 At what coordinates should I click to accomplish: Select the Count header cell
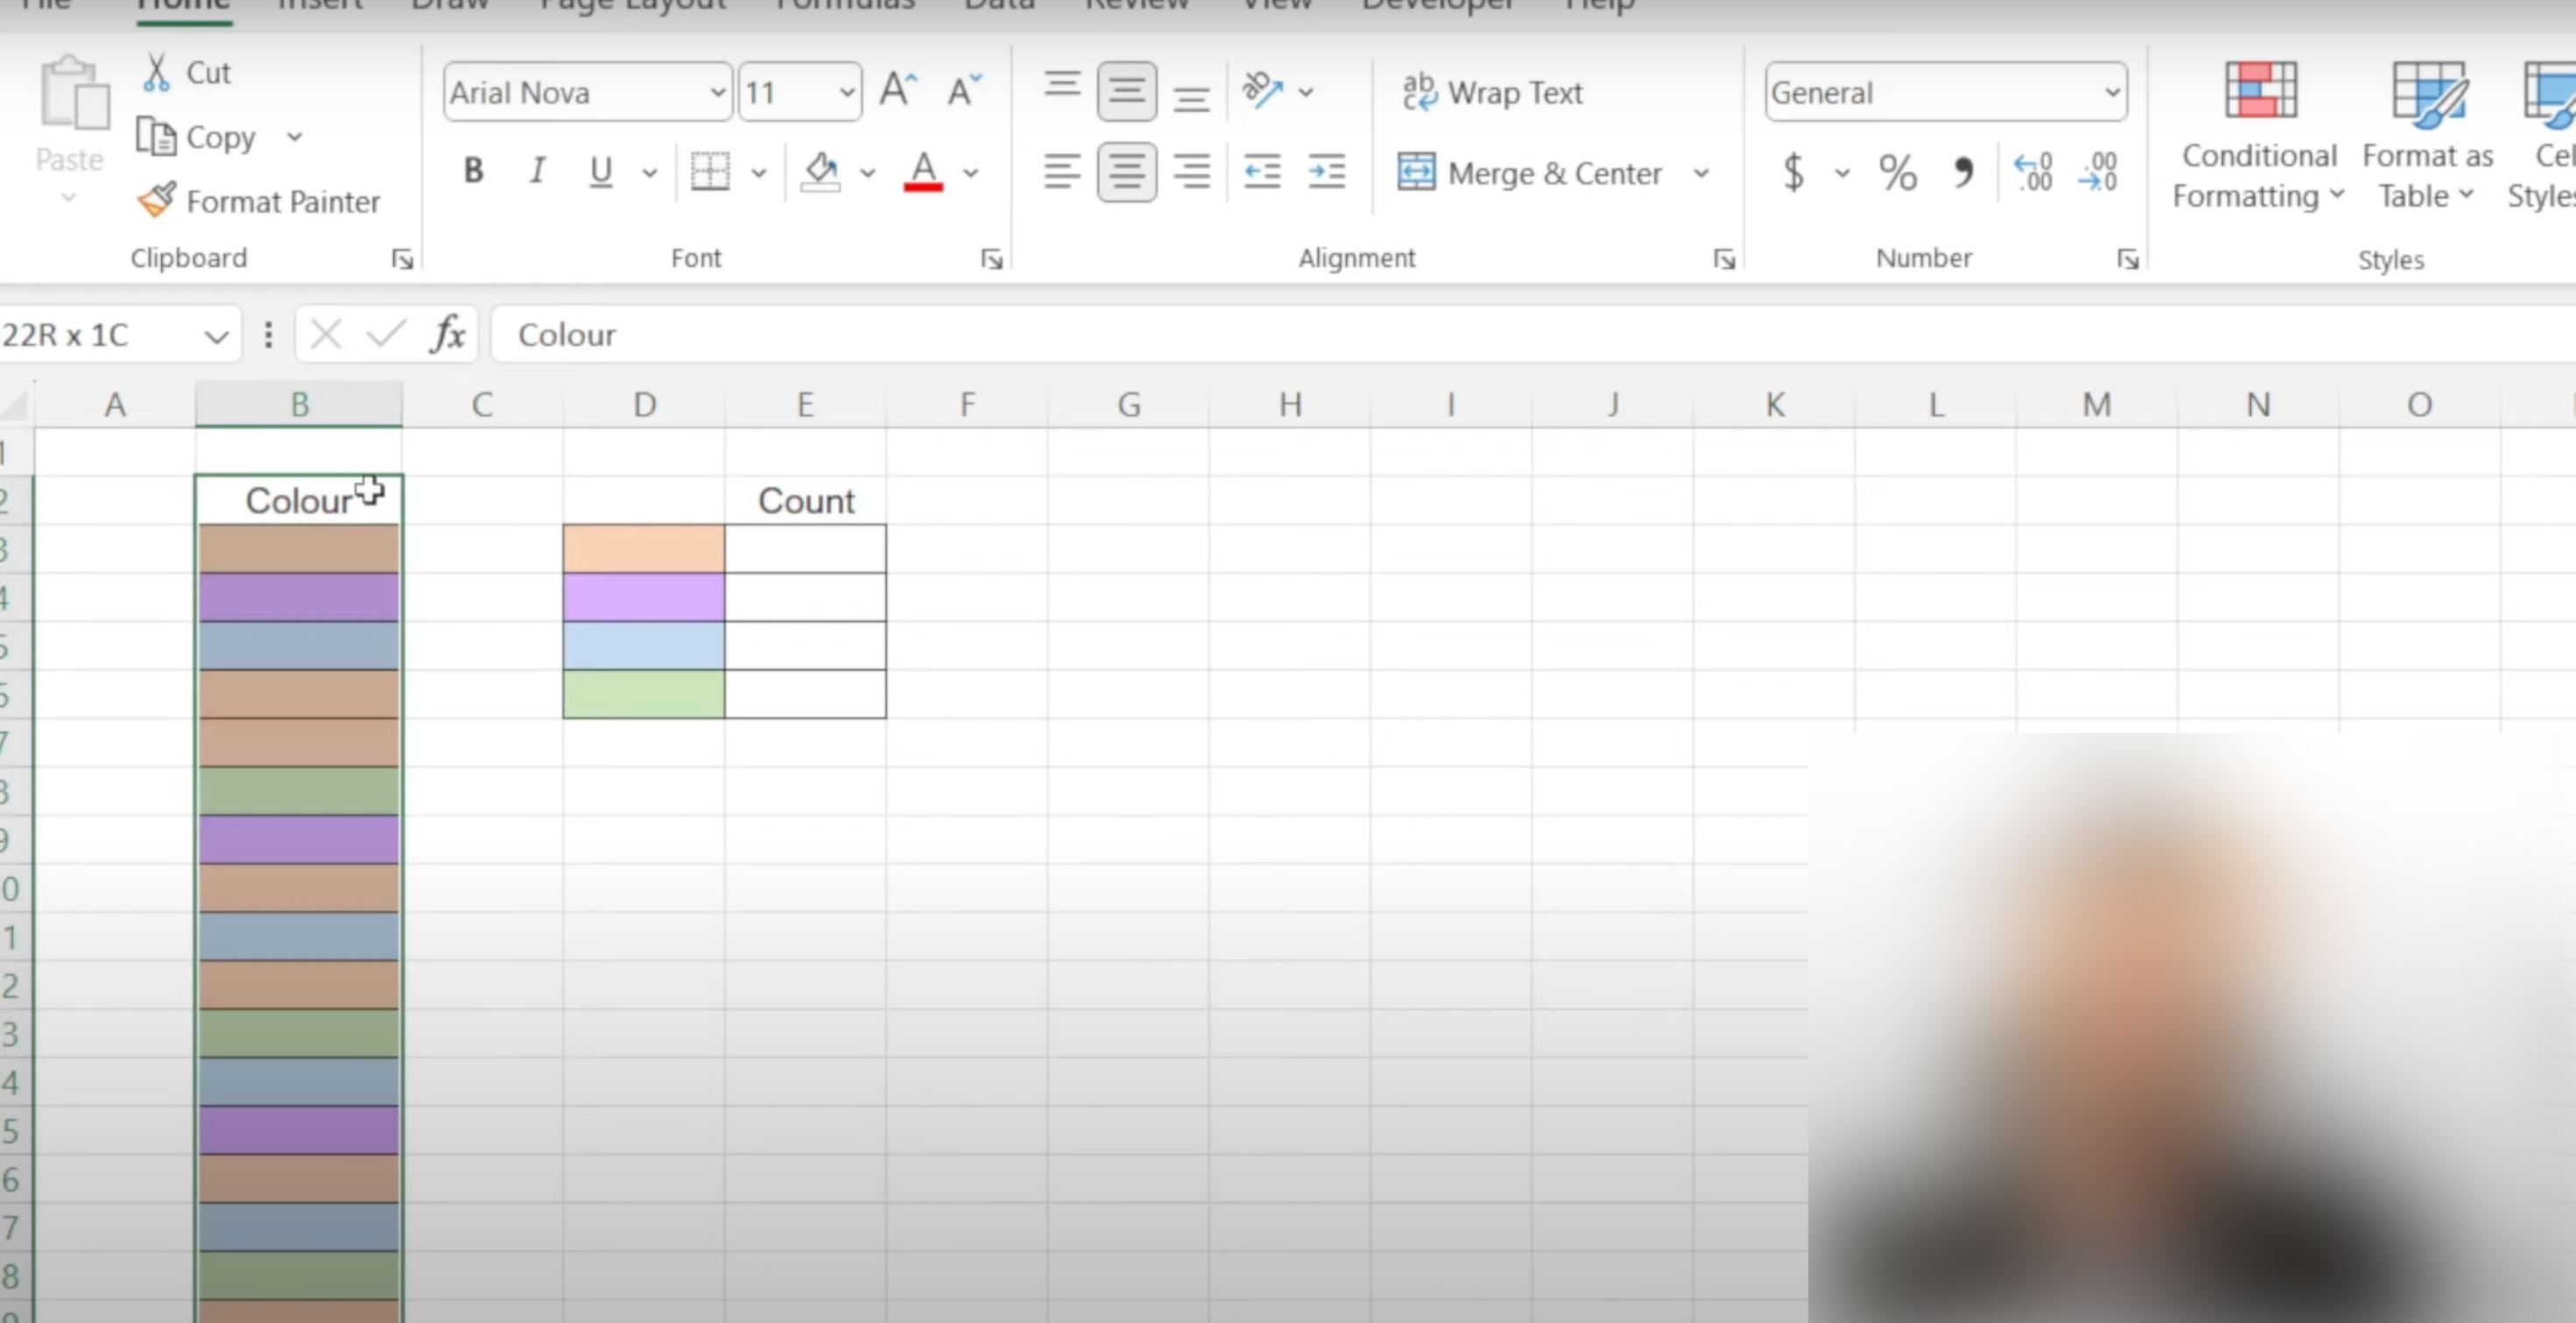click(x=805, y=500)
